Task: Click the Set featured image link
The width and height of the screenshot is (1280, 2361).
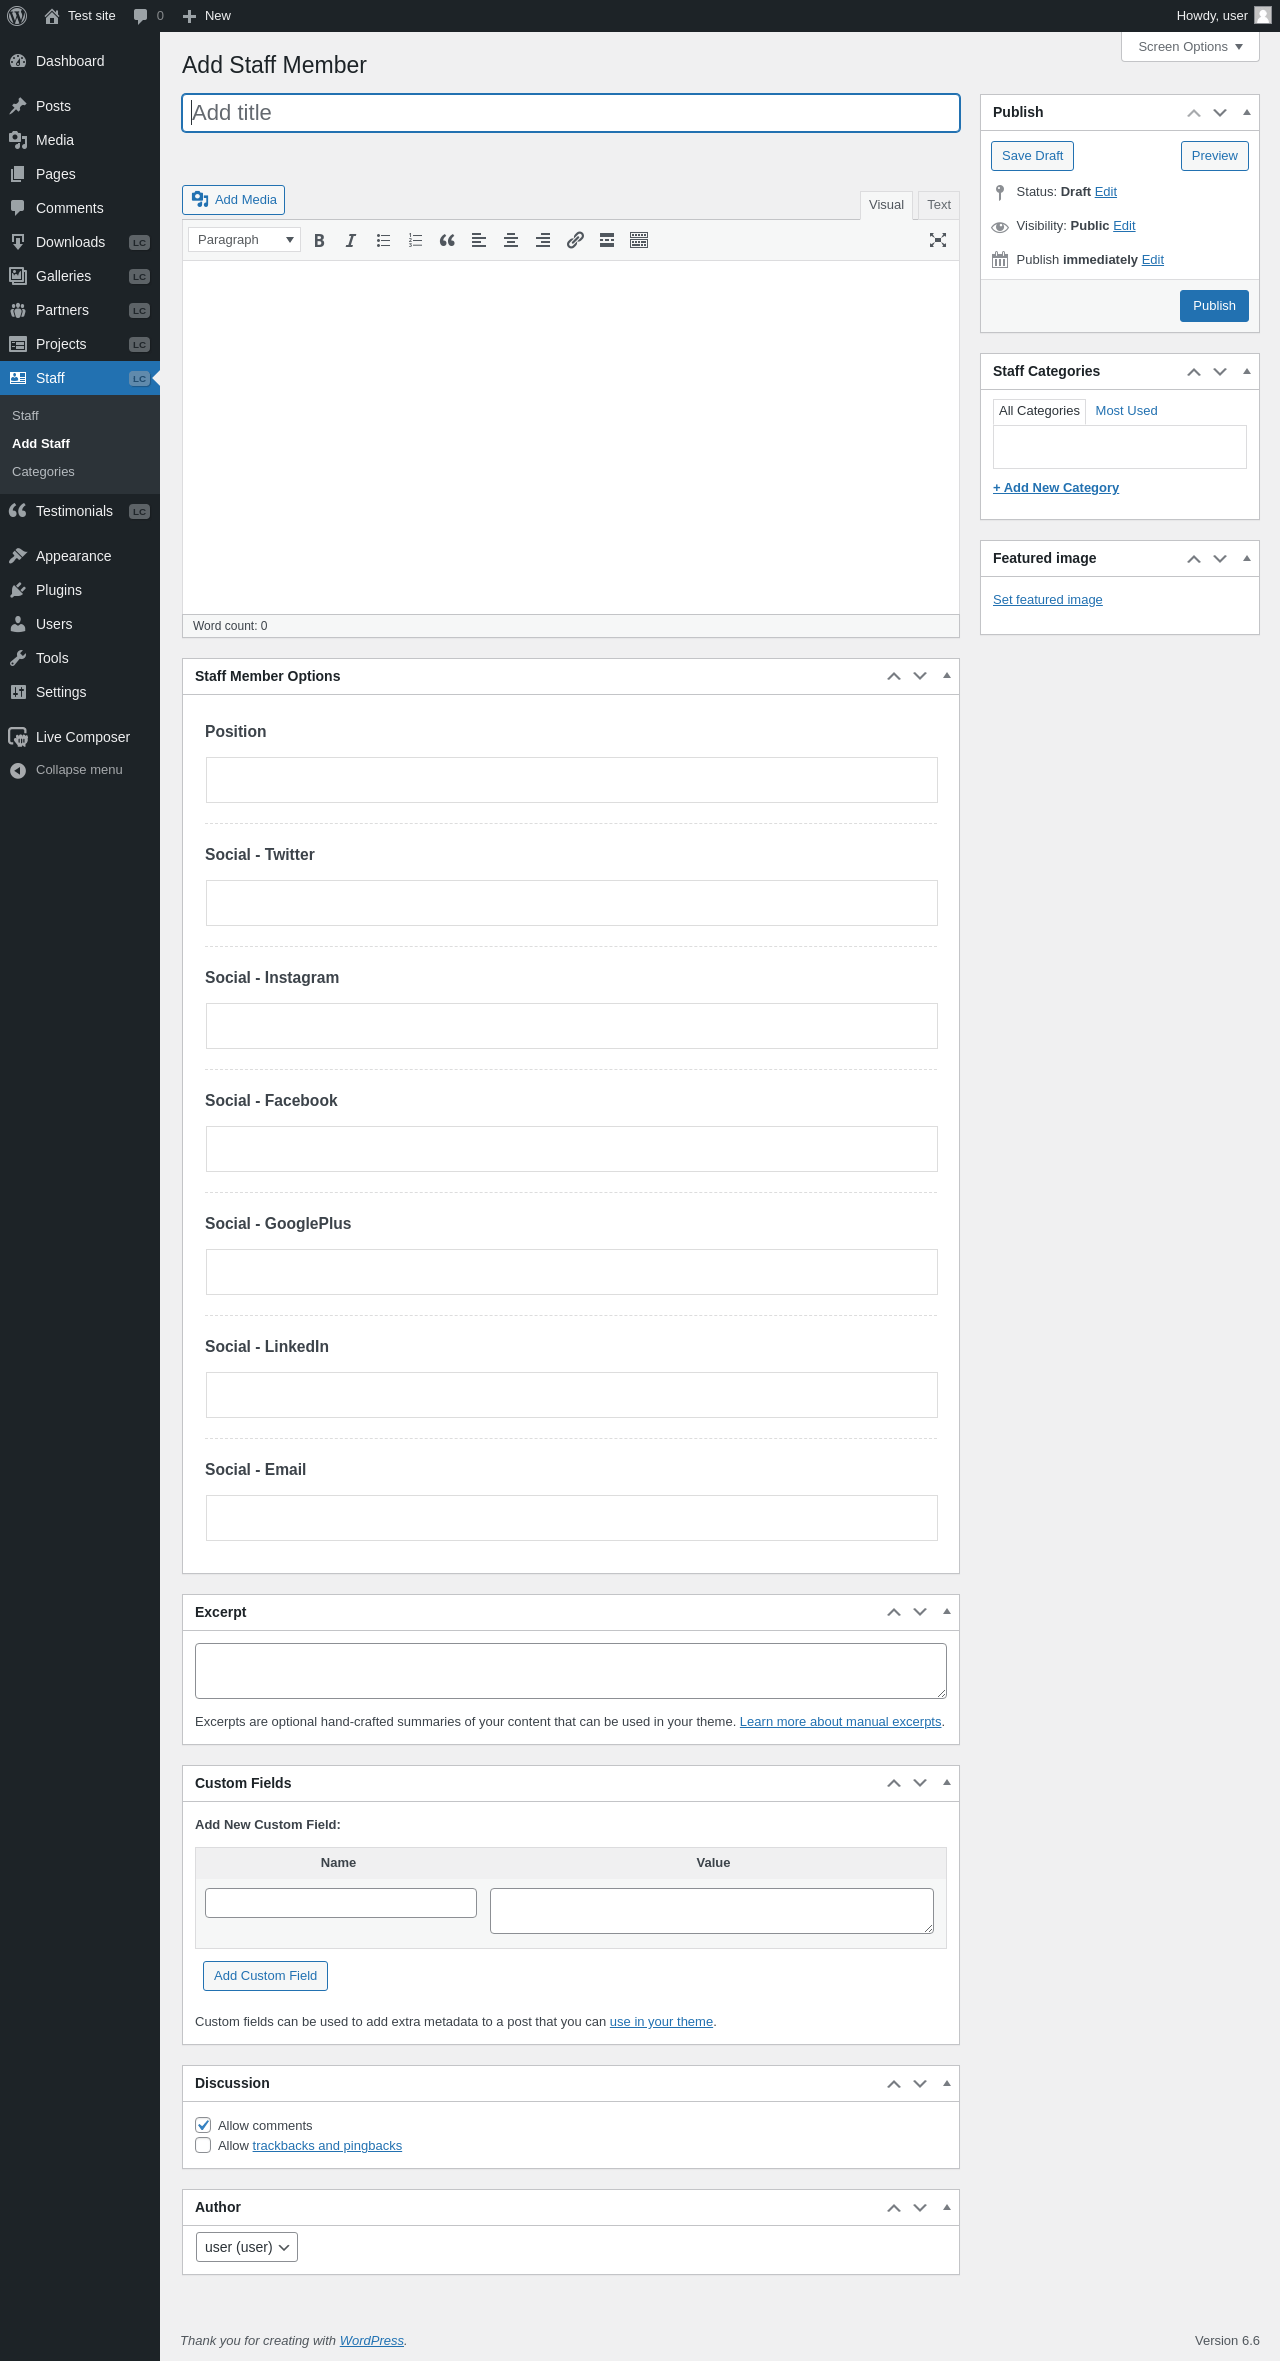Action: pos(1048,600)
